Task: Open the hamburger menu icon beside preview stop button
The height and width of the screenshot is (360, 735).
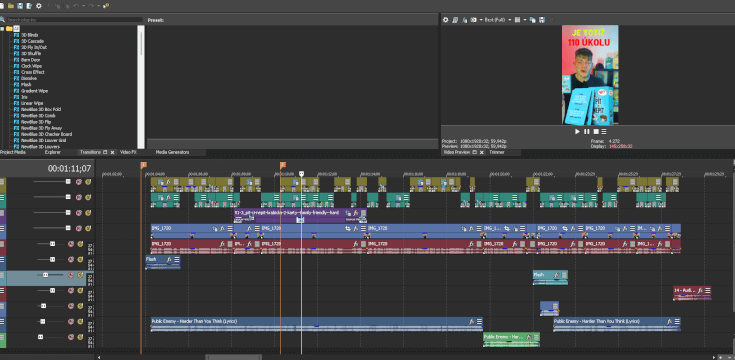Action: point(604,132)
